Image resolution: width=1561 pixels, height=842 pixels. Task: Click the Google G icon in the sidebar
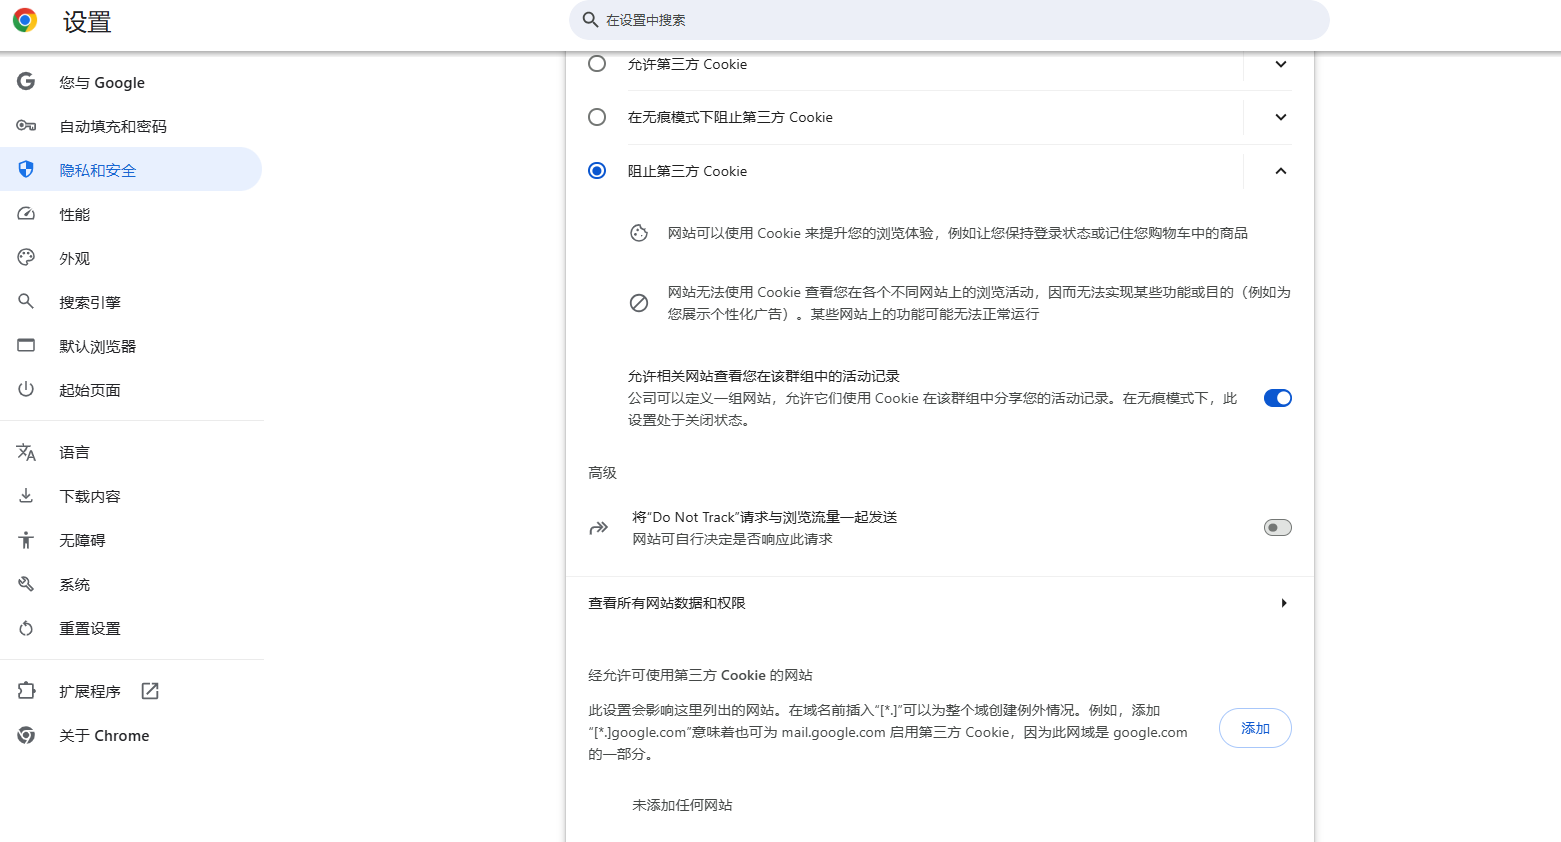(x=26, y=82)
